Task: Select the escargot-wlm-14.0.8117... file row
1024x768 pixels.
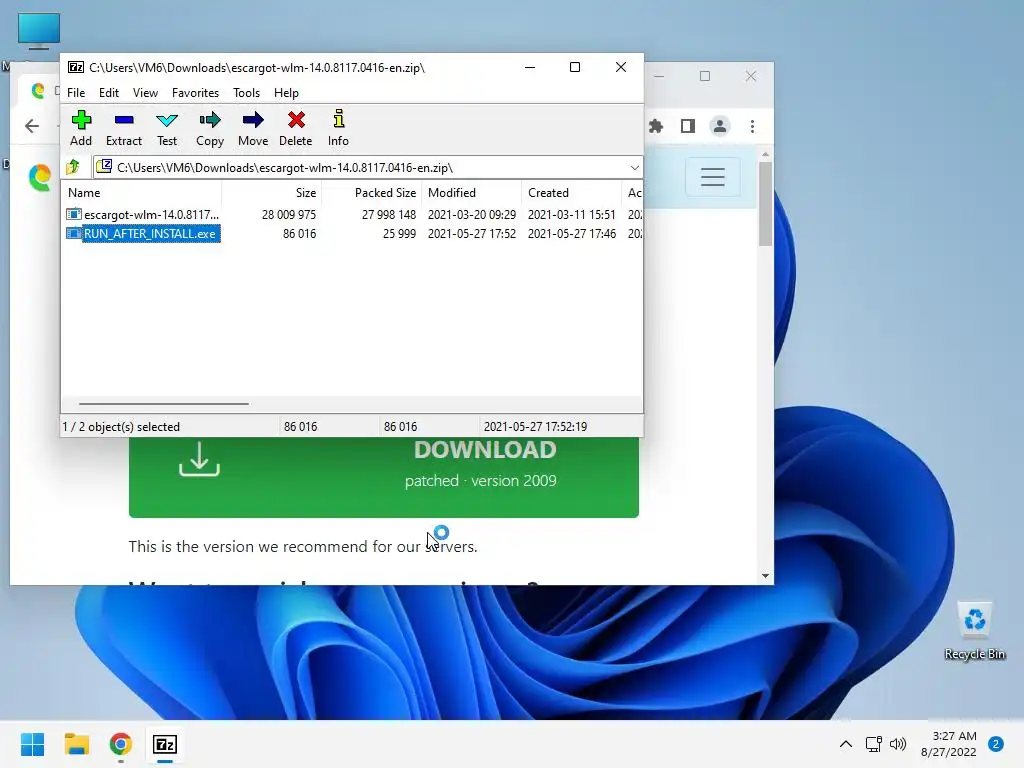Action: tap(353, 214)
